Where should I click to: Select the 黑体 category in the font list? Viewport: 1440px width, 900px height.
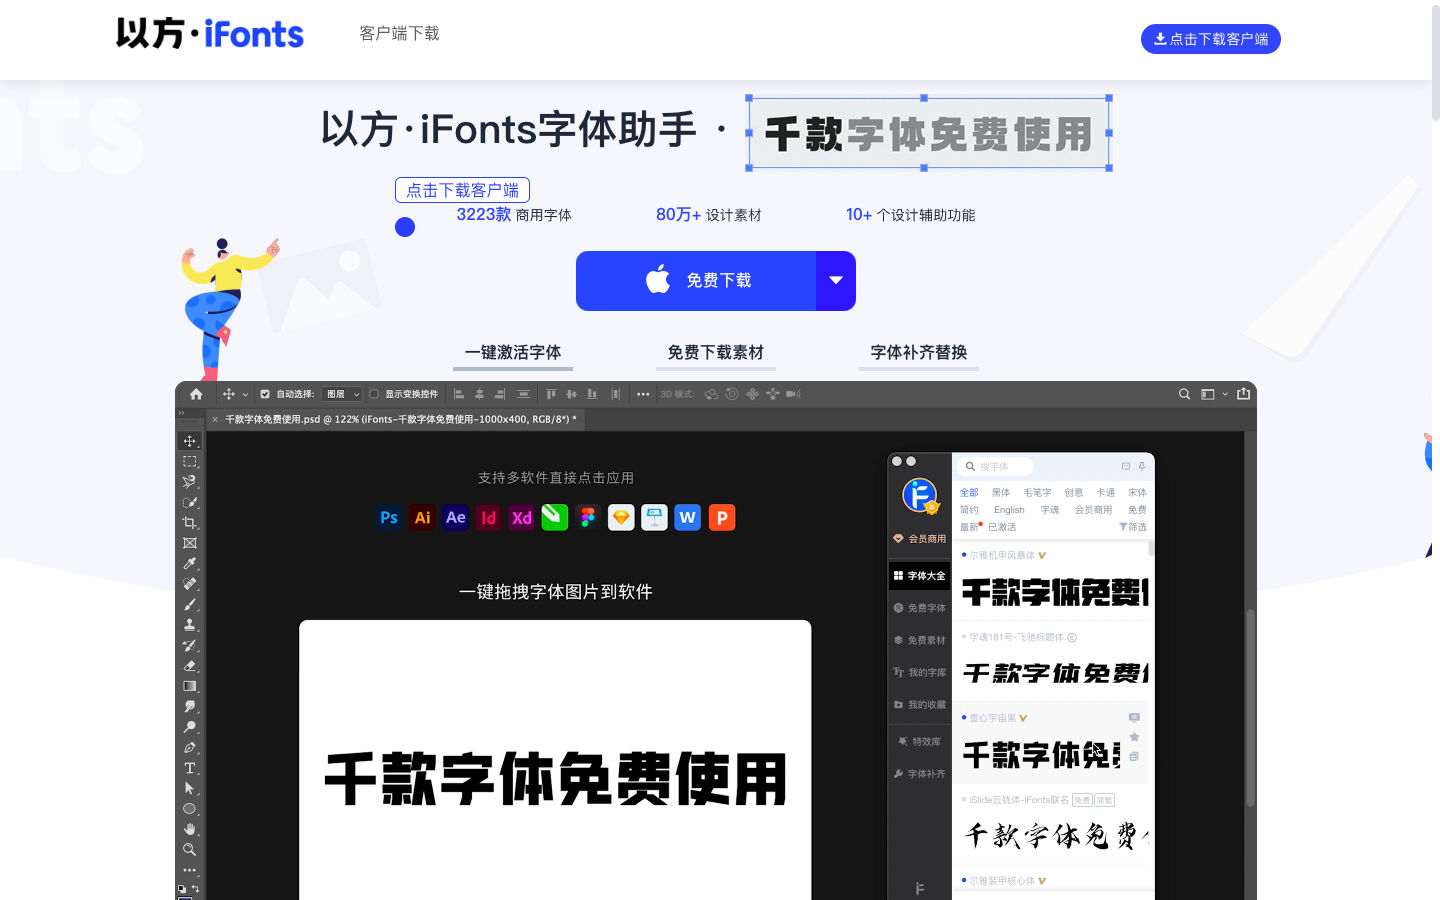(999, 492)
